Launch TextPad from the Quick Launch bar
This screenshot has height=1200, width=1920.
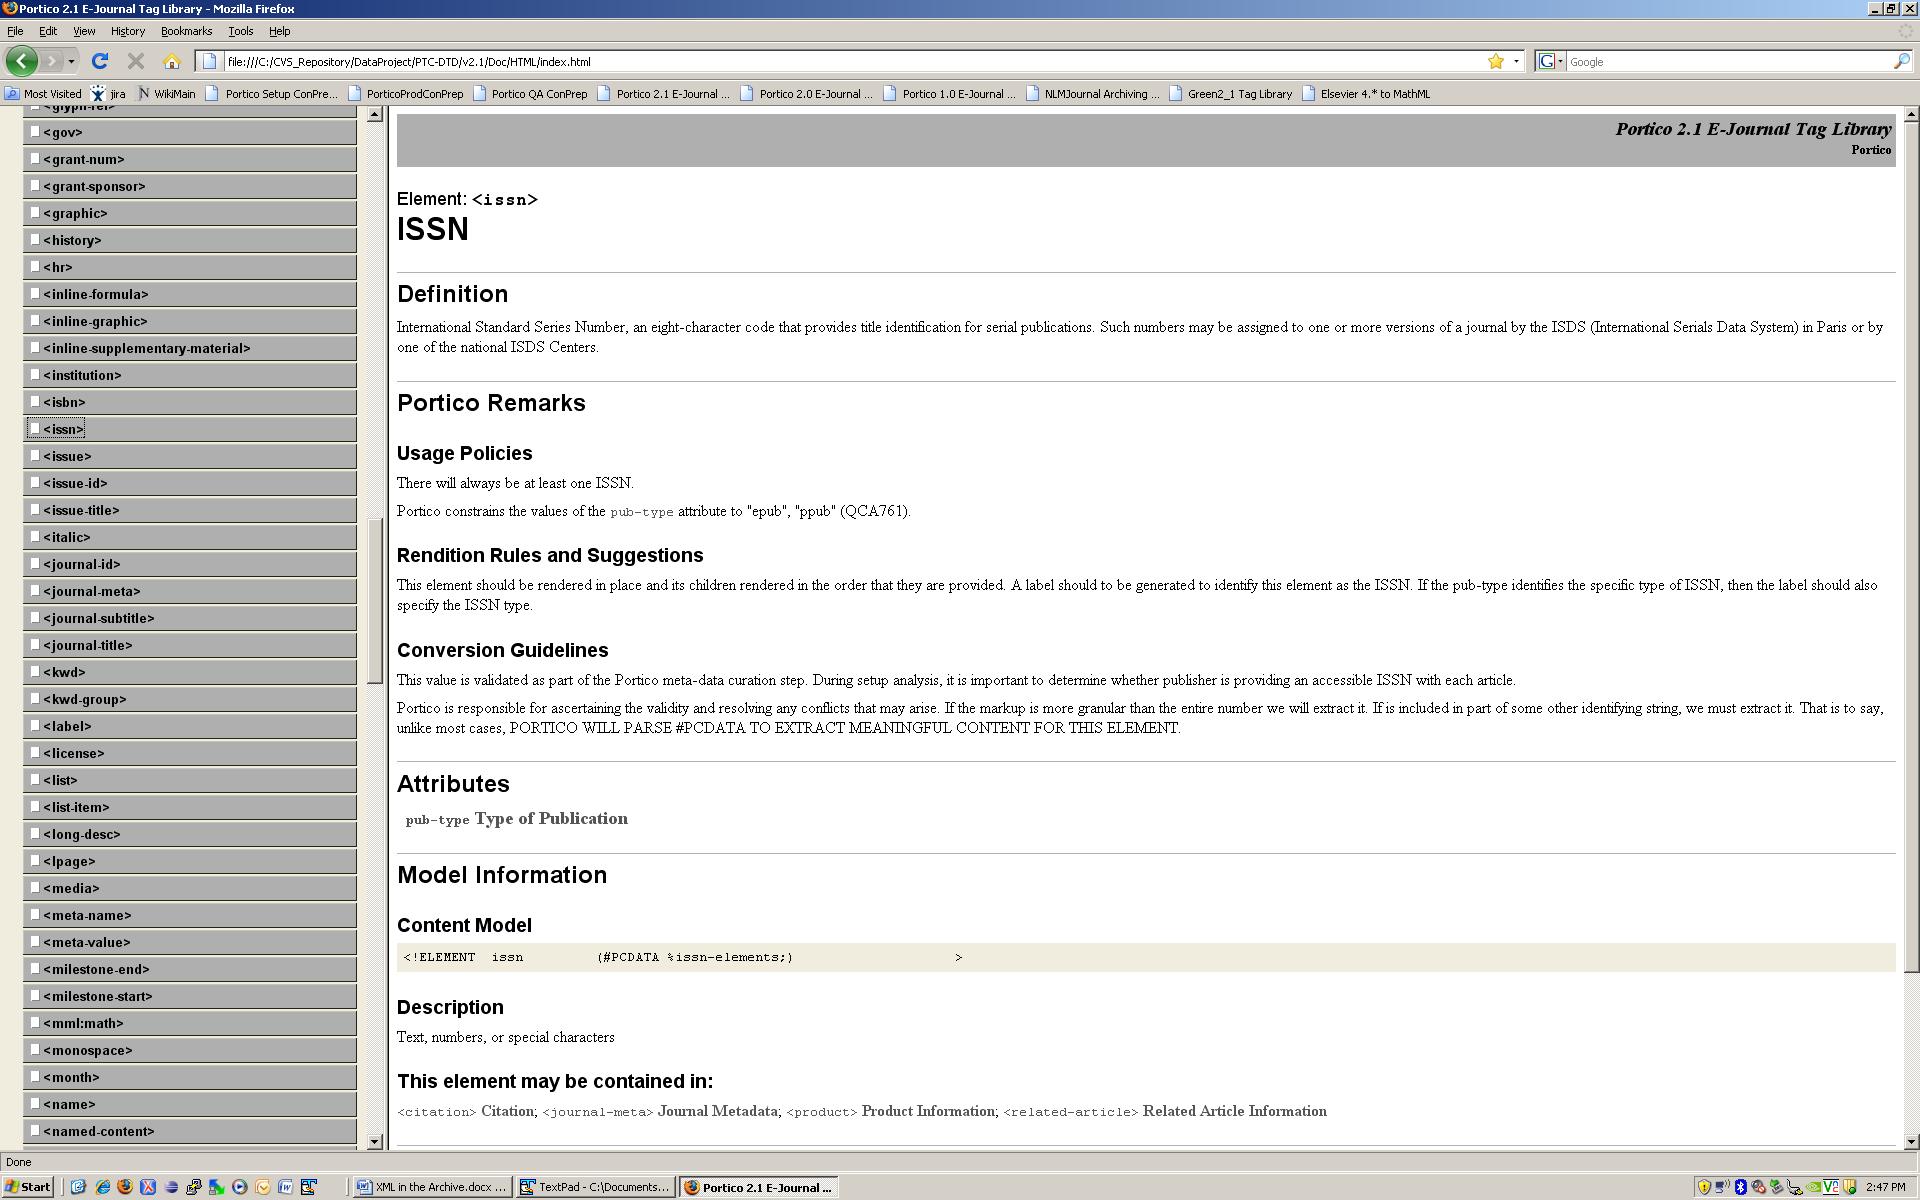(309, 1187)
